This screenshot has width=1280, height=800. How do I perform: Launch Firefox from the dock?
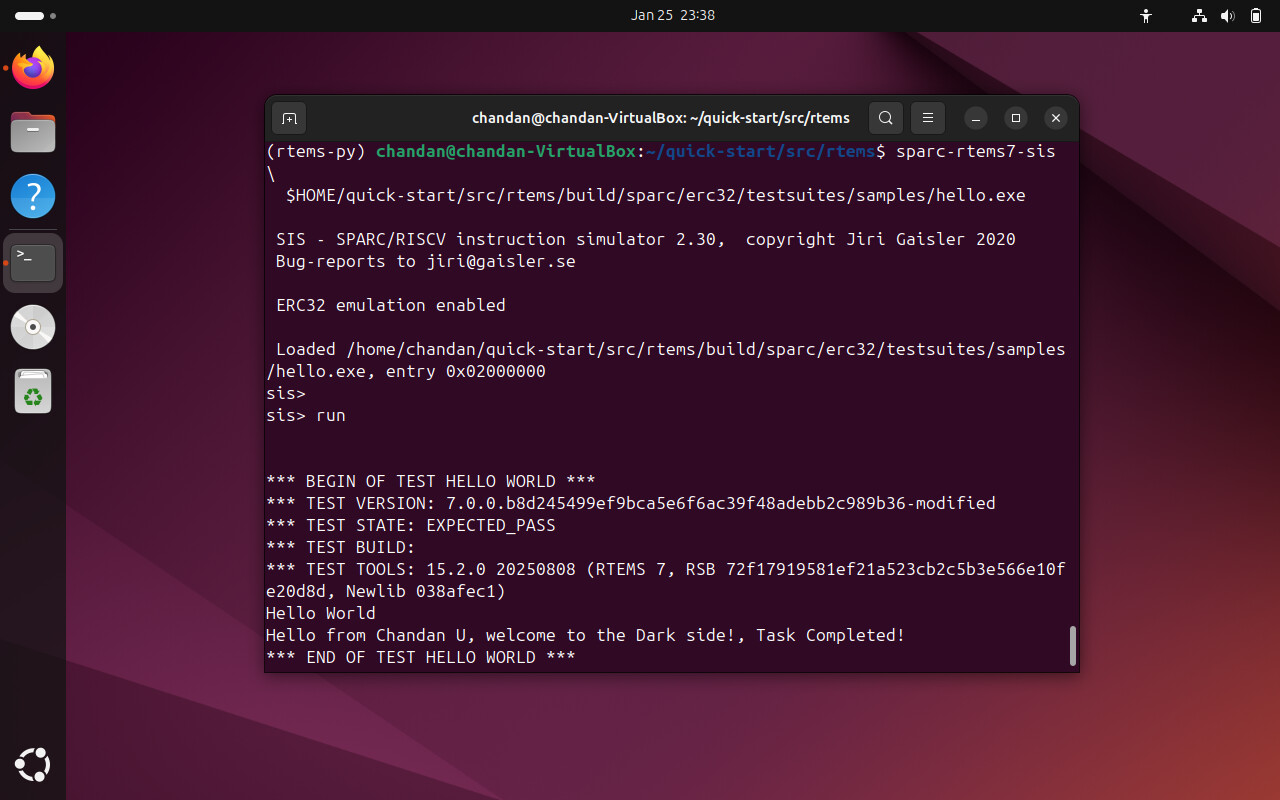[33, 69]
